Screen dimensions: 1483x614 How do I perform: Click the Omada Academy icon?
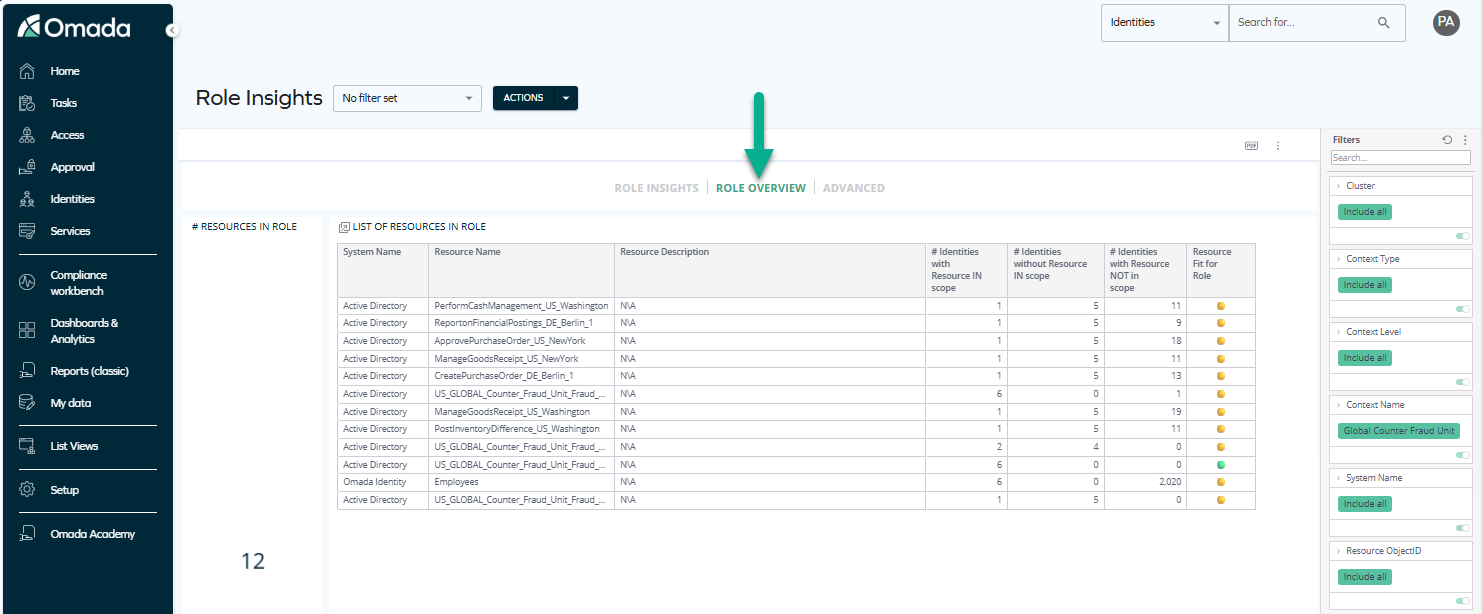click(x=28, y=534)
